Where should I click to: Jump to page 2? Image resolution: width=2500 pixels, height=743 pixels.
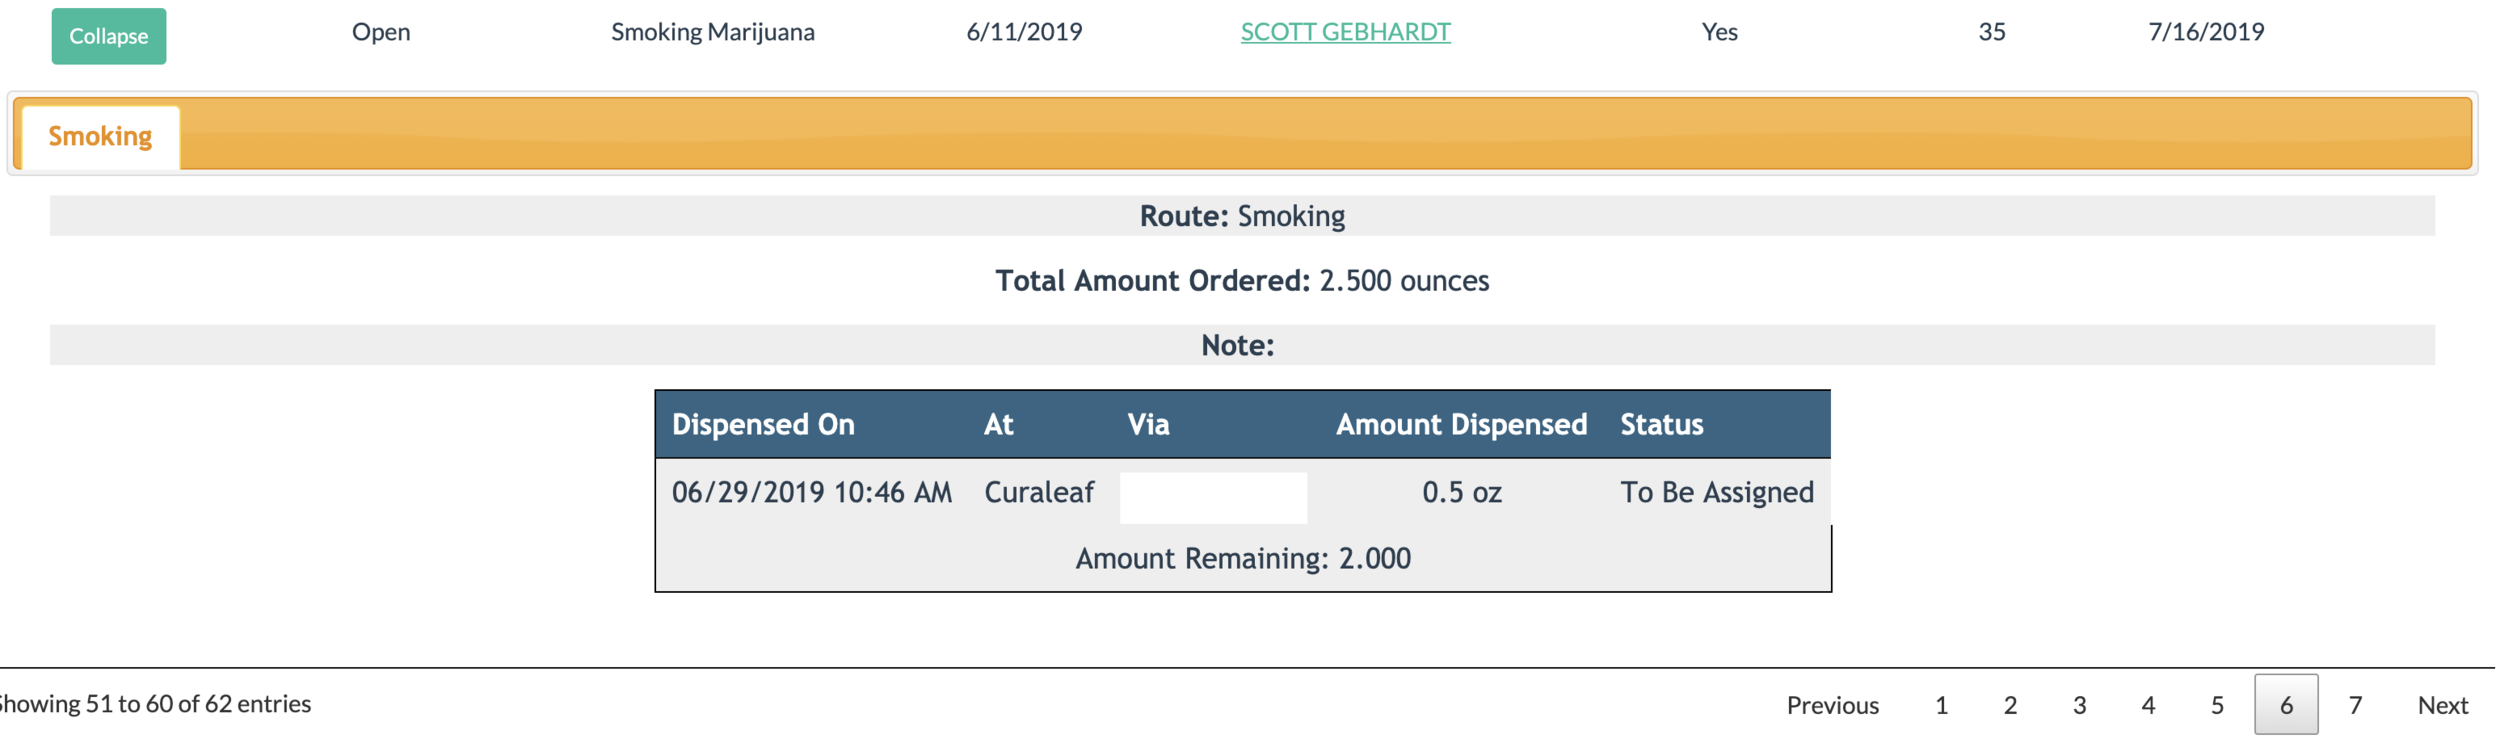coord(2010,705)
